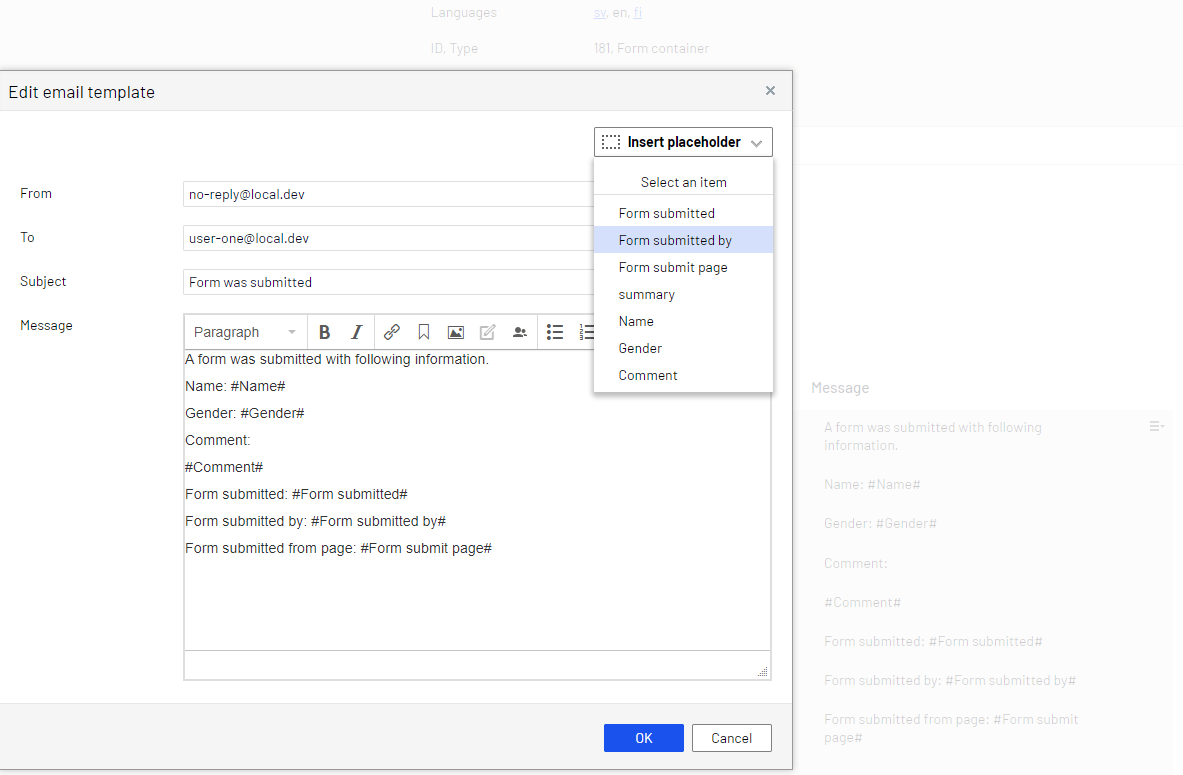Apply italic formatting
The height and width of the screenshot is (775, 1183).
(356, 331)
